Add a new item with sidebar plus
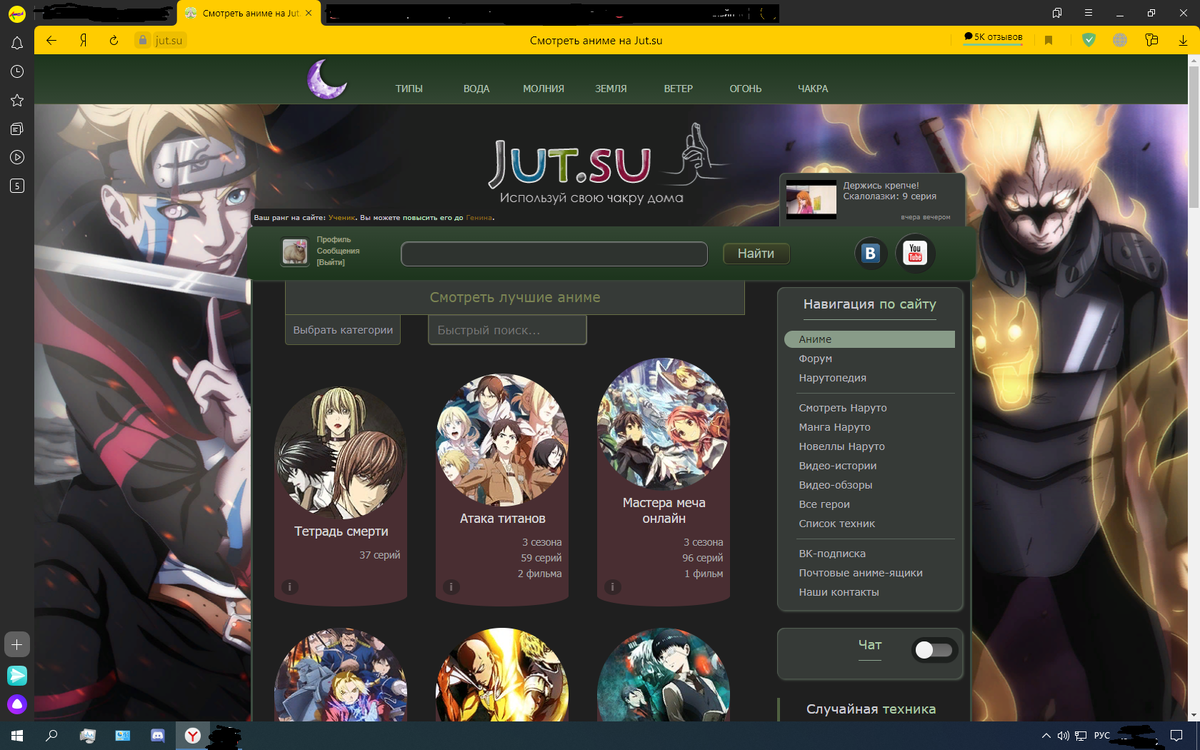 (x=17, y=643)
